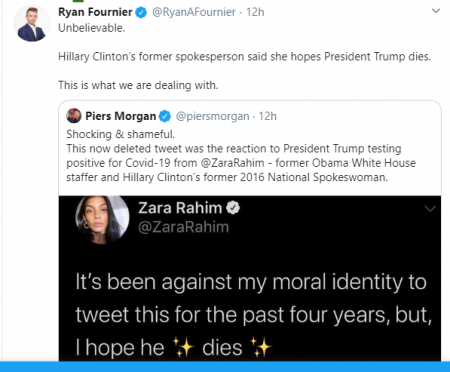The height and width of the screenshot is (372, 450).
Task: Open the Piers Morgan name in quoted tweet
Action: pos(121,116)
